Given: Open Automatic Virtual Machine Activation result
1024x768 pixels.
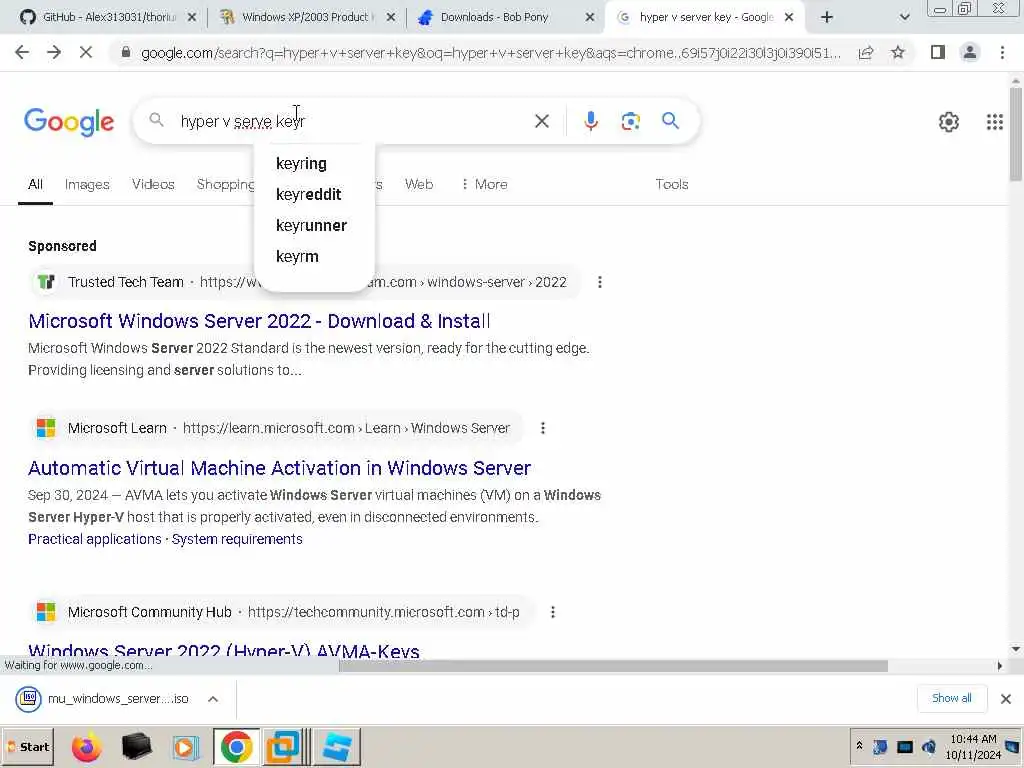Looking at the screenshot, I should [x=279, y=468].
